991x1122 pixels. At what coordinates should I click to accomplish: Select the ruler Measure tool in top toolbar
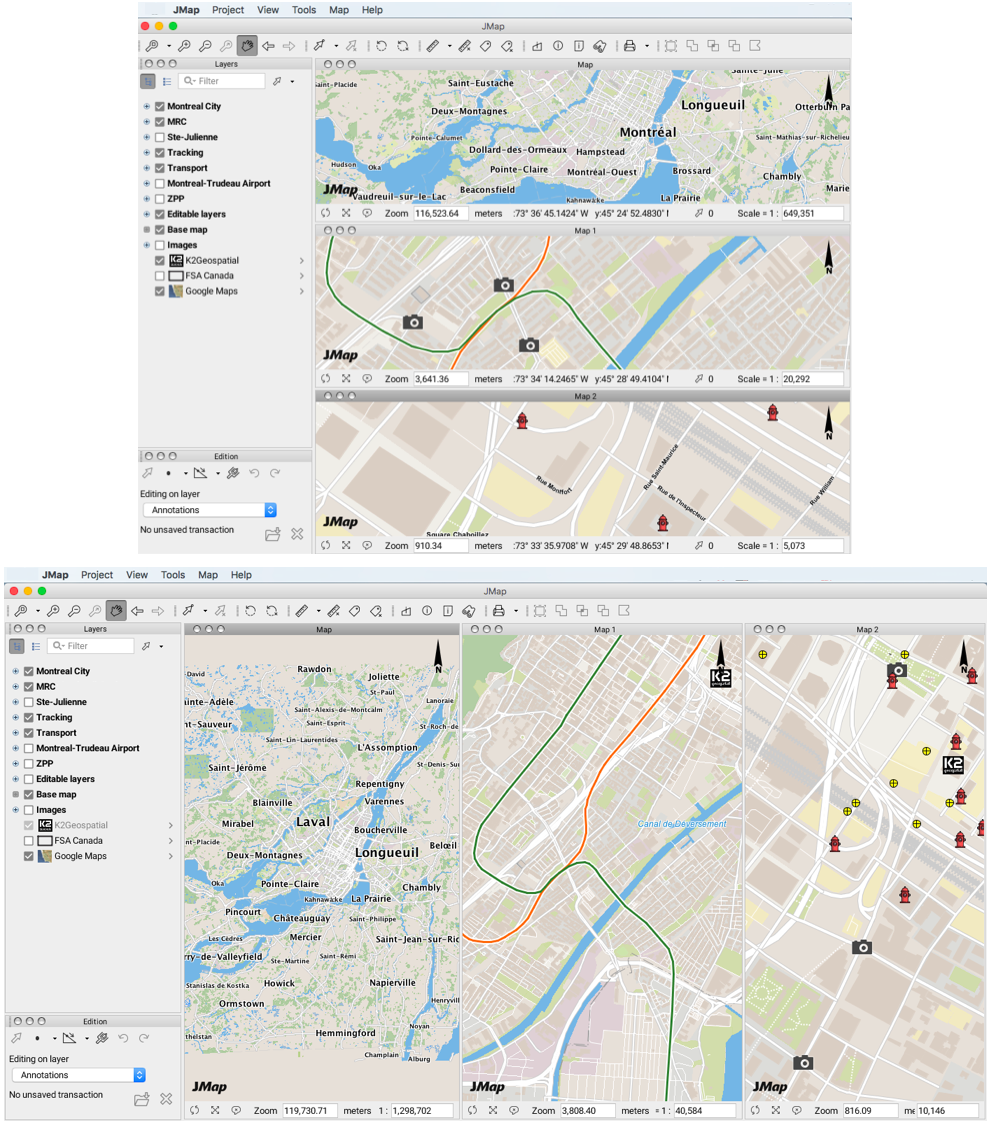point(432,46)
